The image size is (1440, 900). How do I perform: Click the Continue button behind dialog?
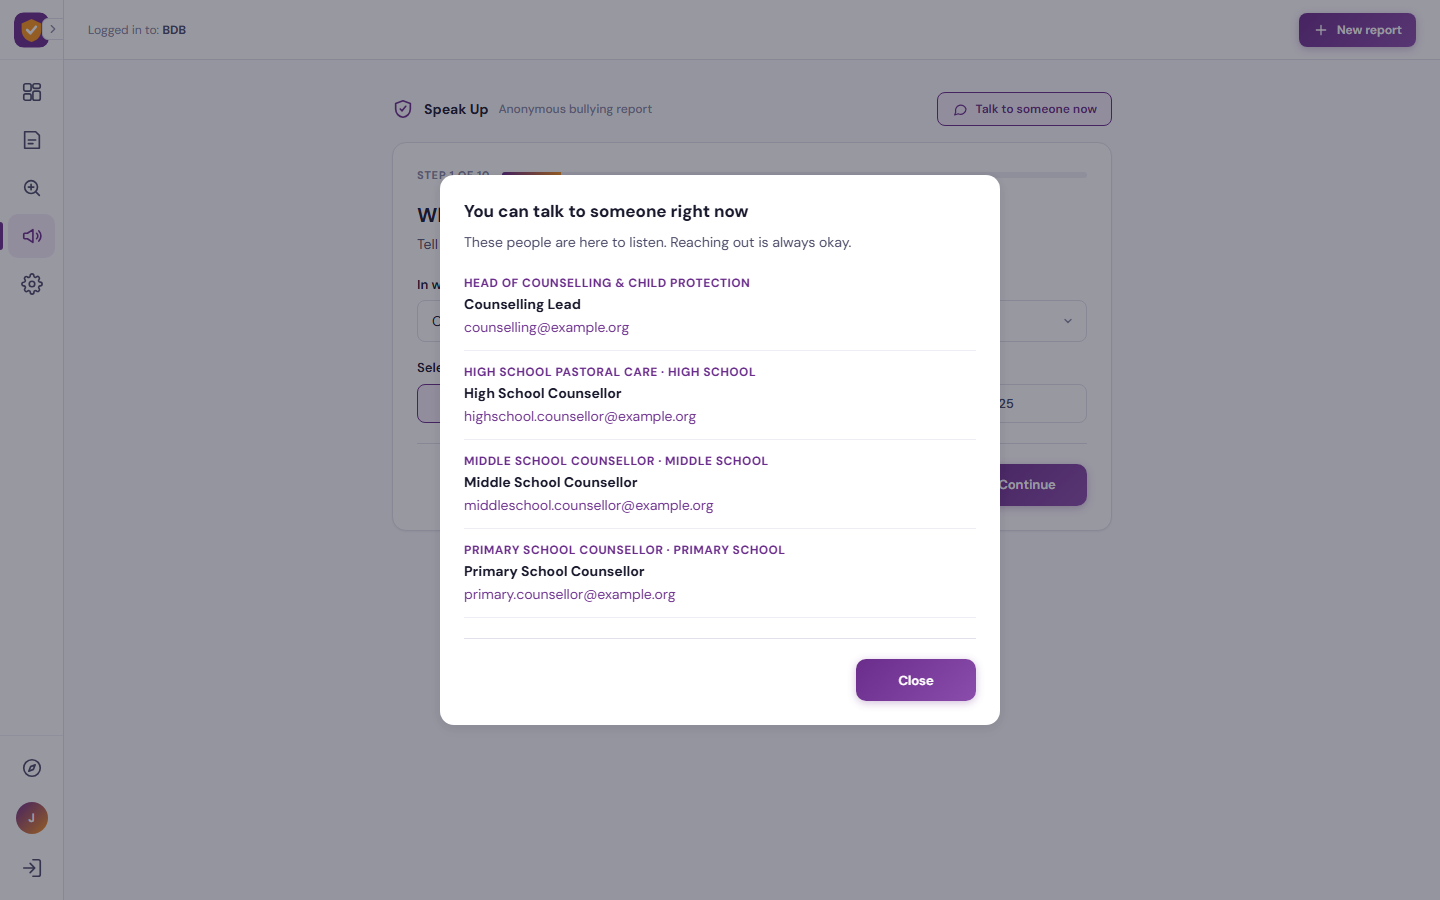pos(1042,485)
